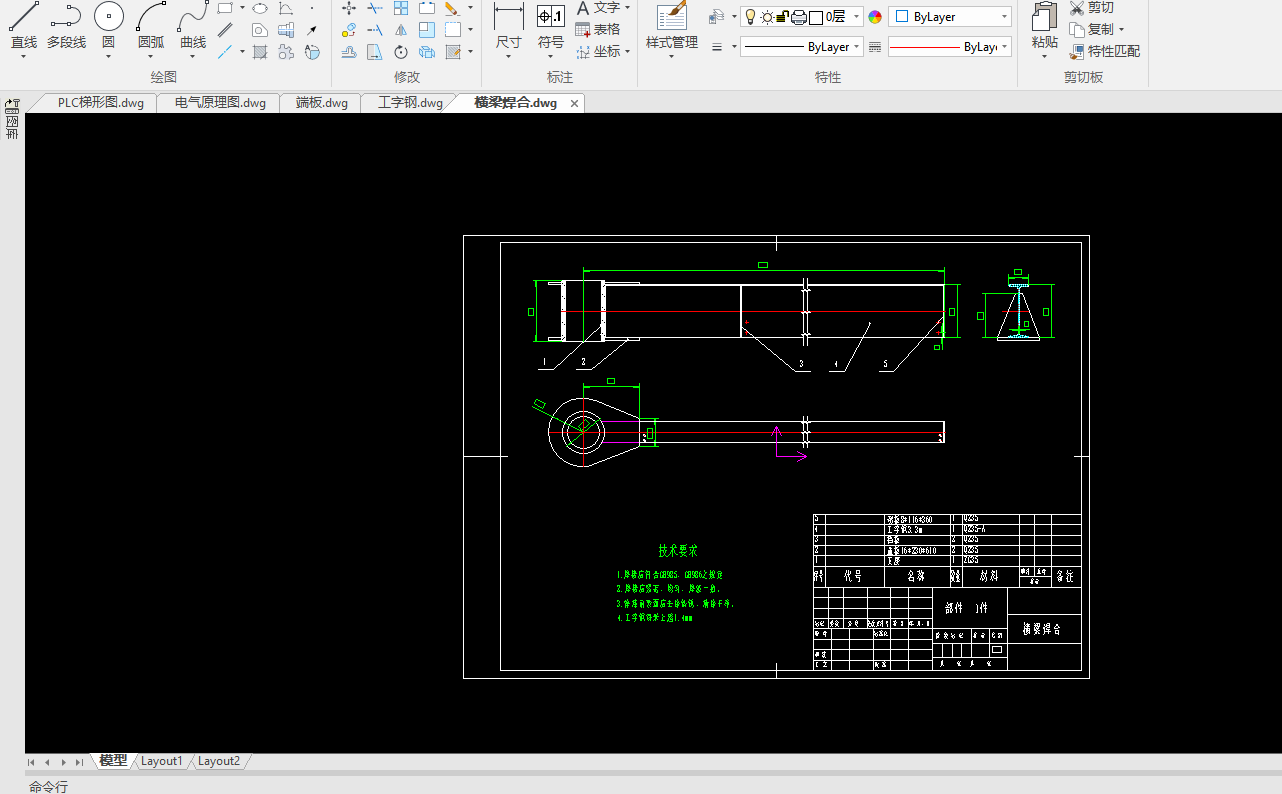Click the 尺寸 dimension tool
The width and height of the screenshot is (1282, 794).
tap(508, 26)
